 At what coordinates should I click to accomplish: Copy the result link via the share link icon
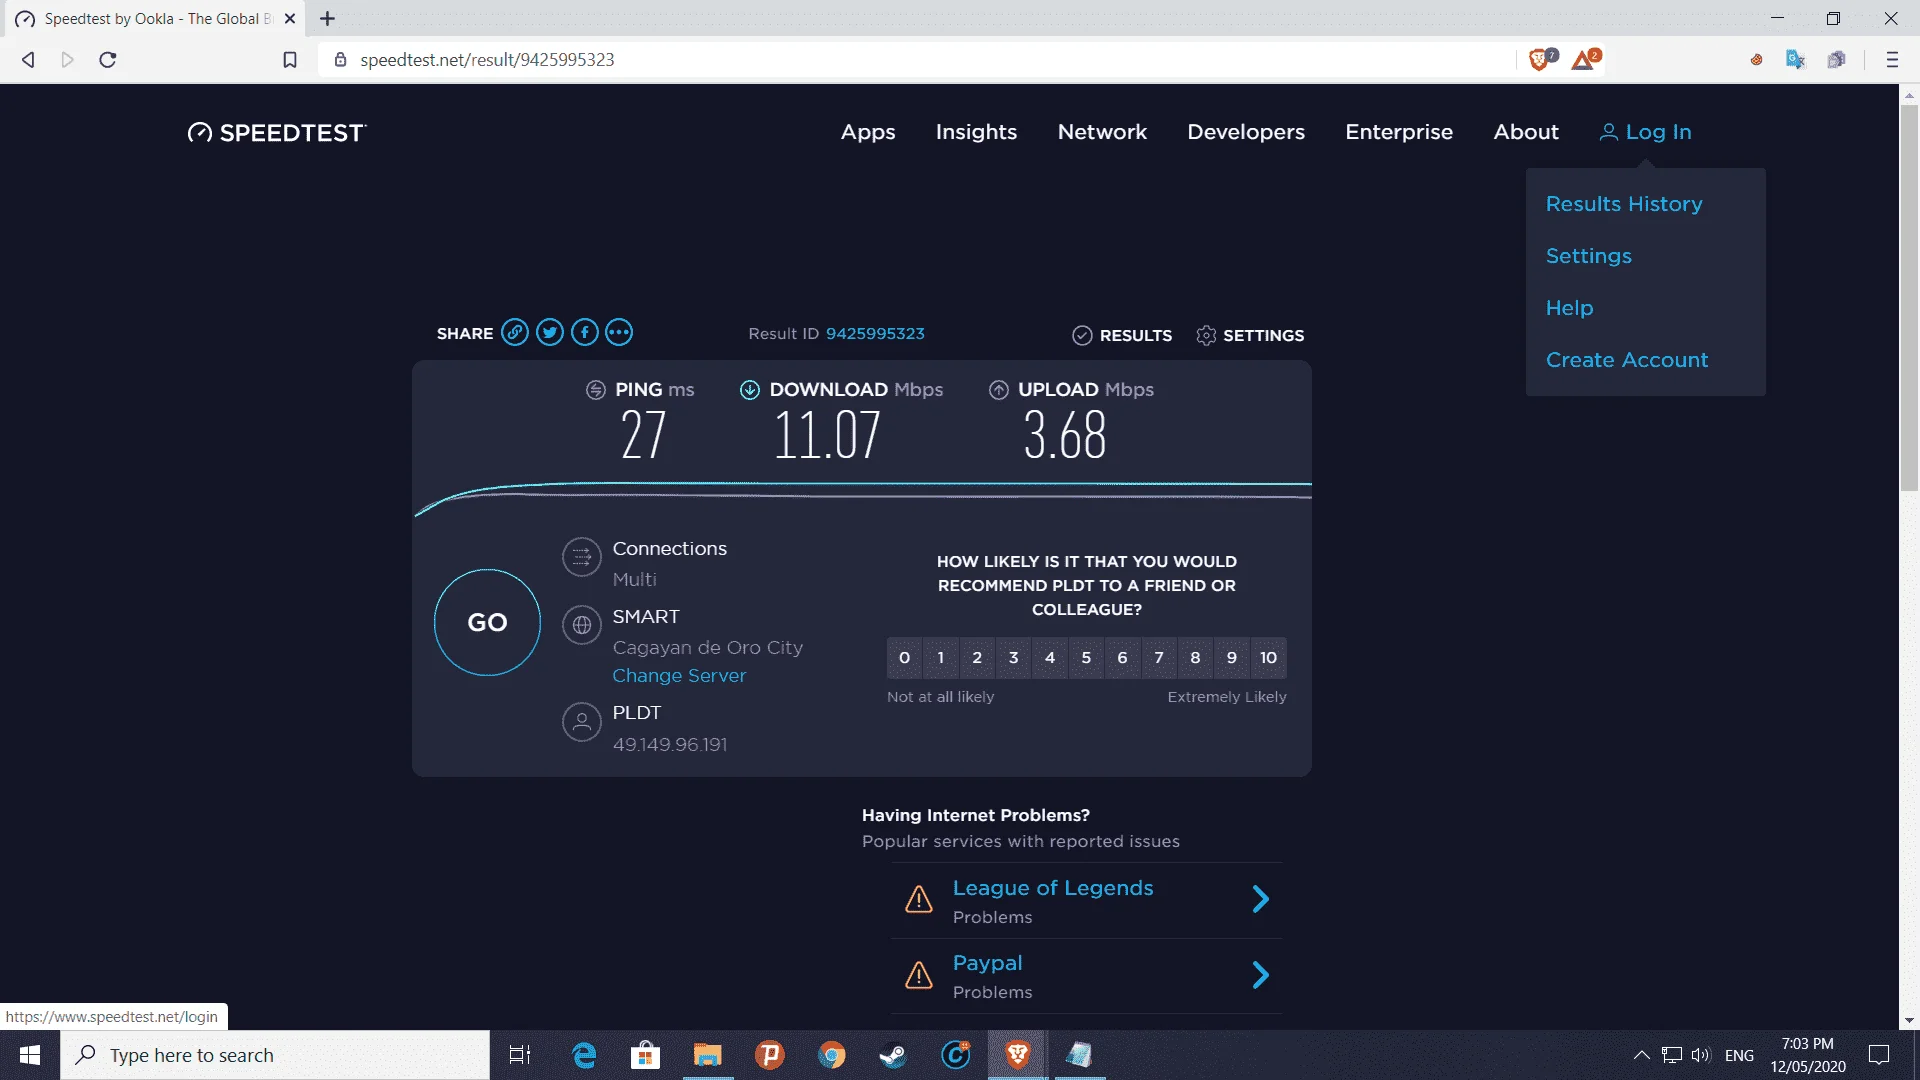[x=515, y=333]
